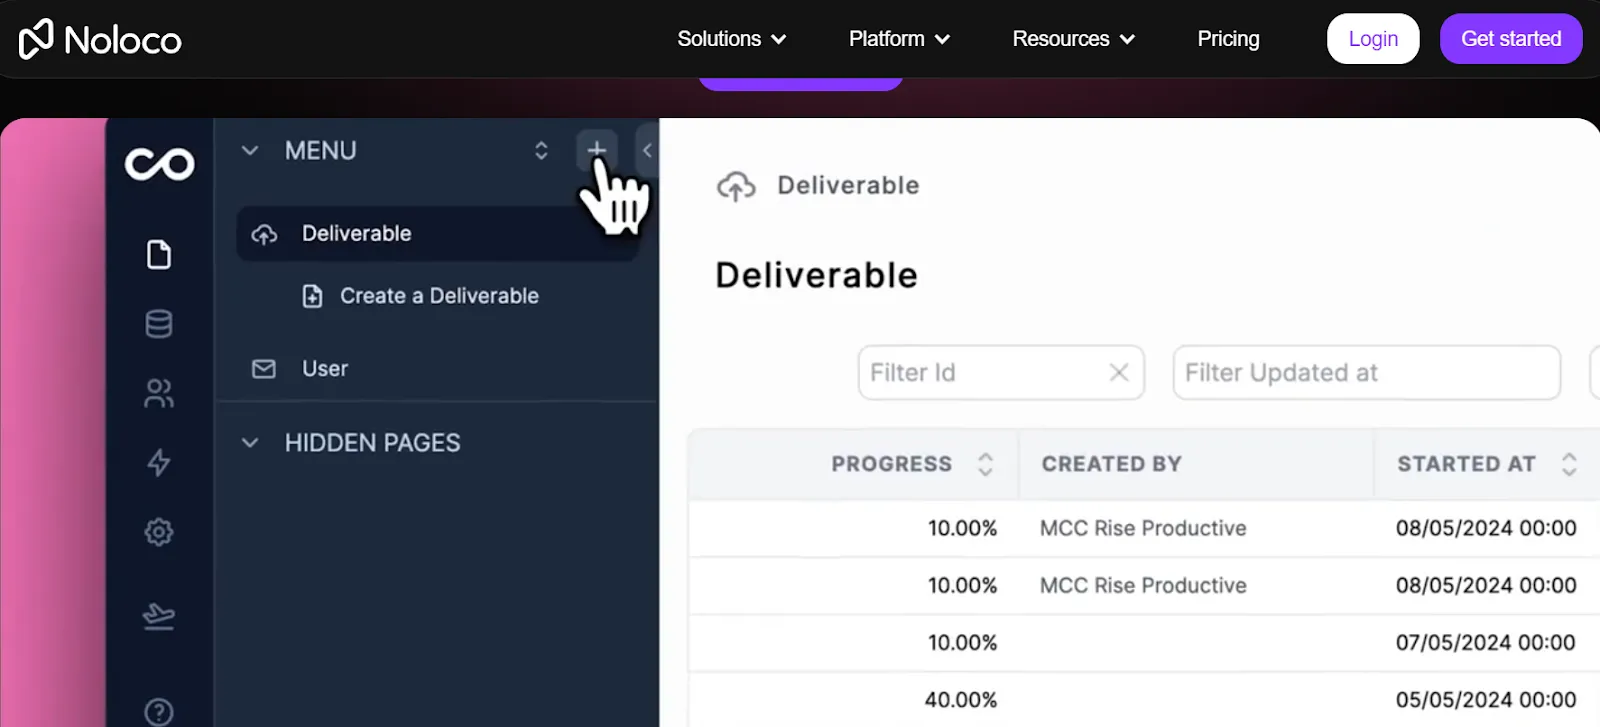
Task: Click the Get started button
Action: [x=1510, y=38]
